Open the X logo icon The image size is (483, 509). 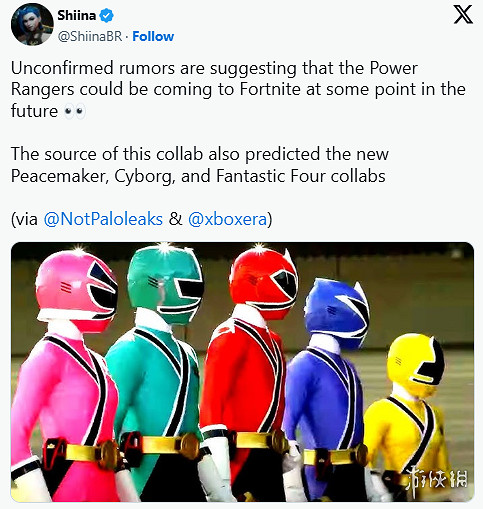pyautogui.click(x=463, y=15)
